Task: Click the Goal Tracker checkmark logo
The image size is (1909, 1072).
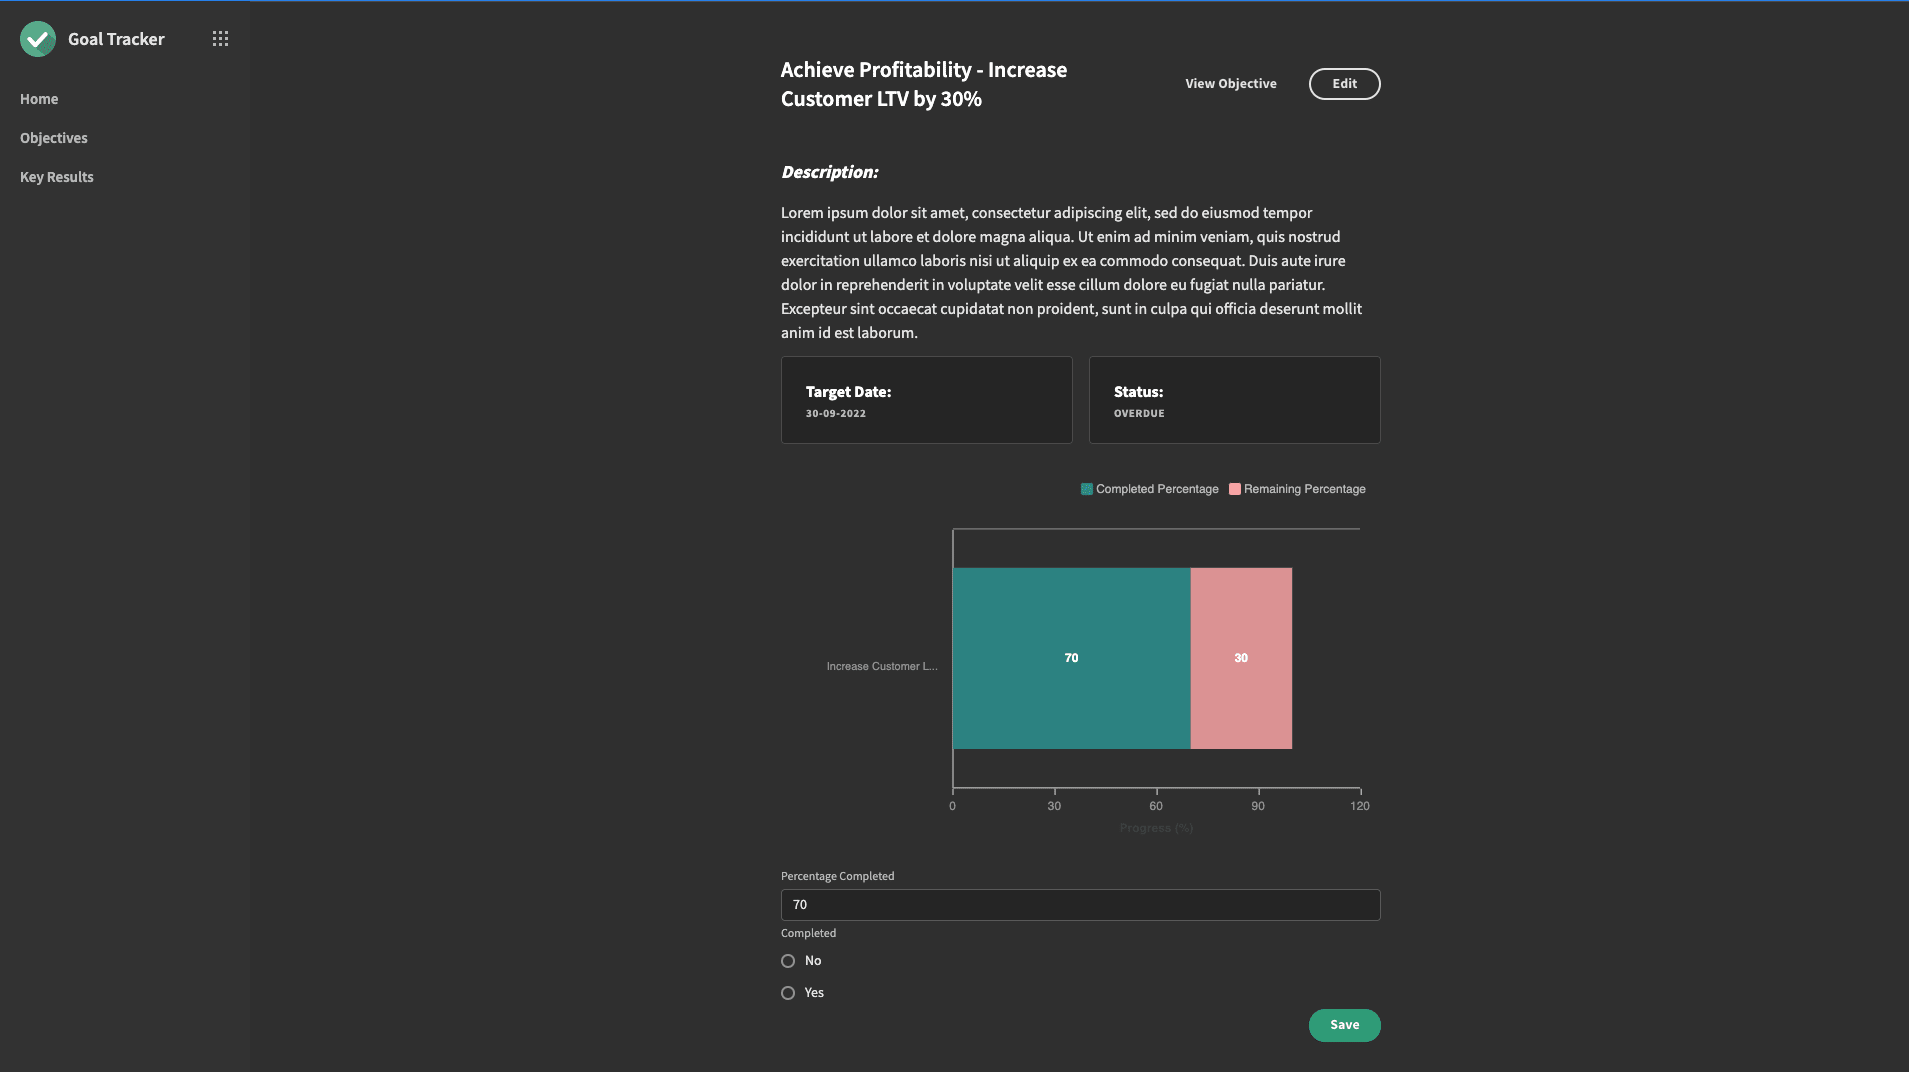Action: 38,39
